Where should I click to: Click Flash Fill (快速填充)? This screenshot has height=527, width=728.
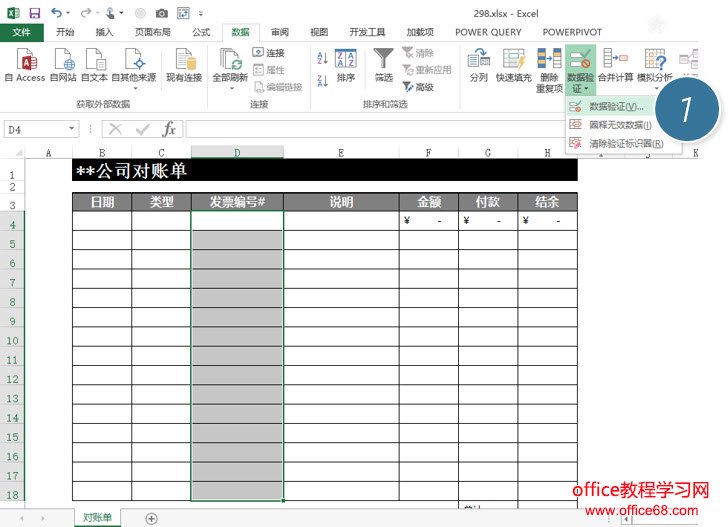(514, 66)
